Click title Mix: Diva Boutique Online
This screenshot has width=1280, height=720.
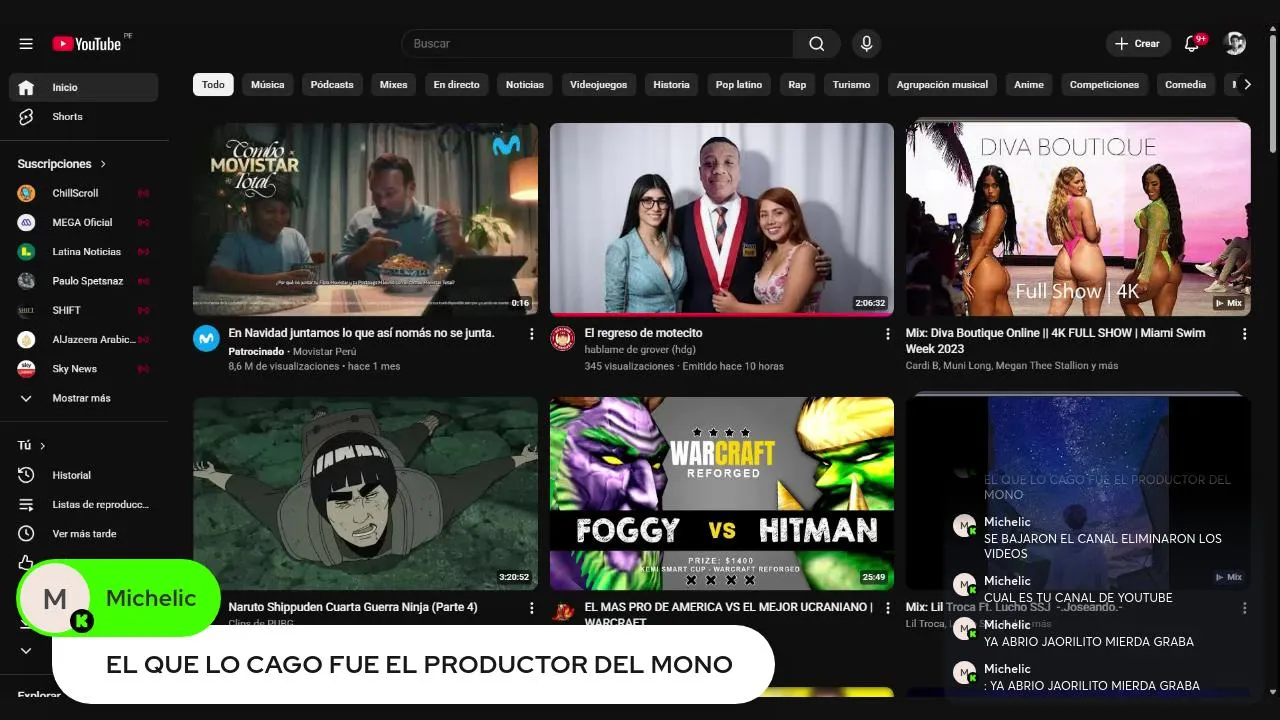coord(1055,341)
